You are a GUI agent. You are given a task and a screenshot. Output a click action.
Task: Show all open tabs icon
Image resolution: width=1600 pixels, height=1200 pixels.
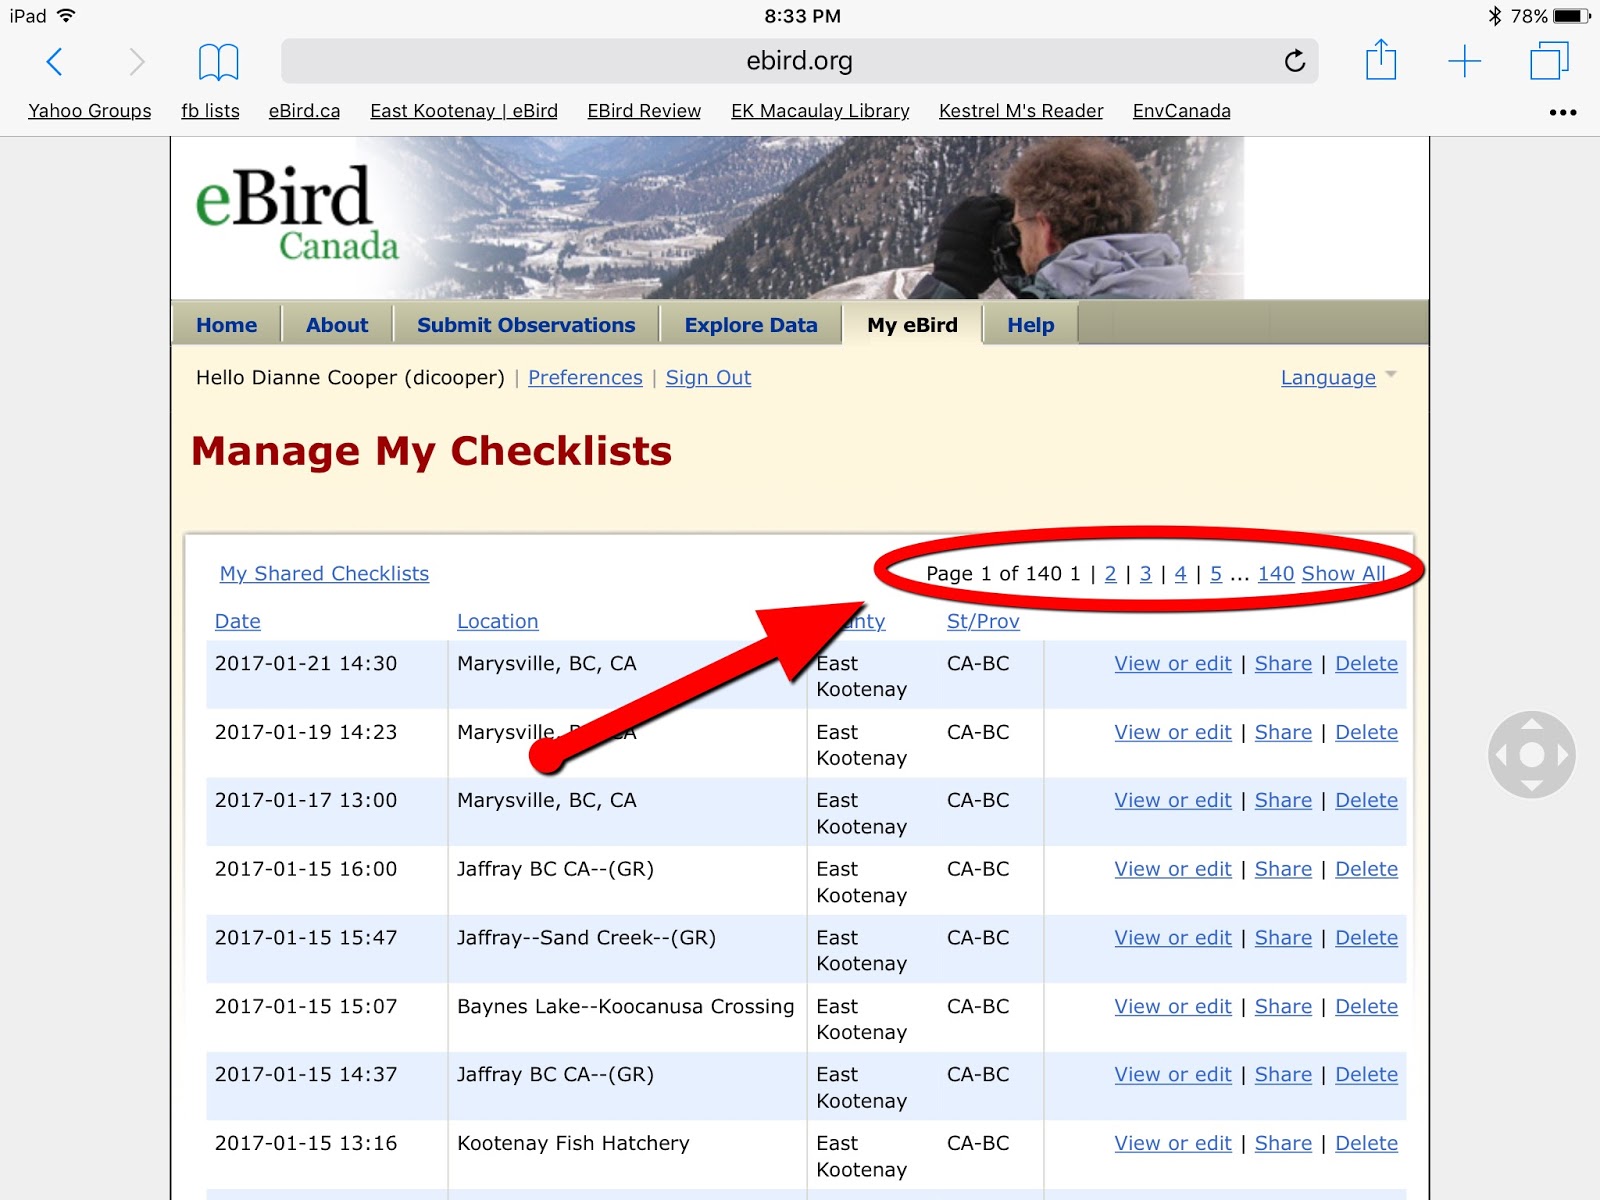click(1549, 60)
